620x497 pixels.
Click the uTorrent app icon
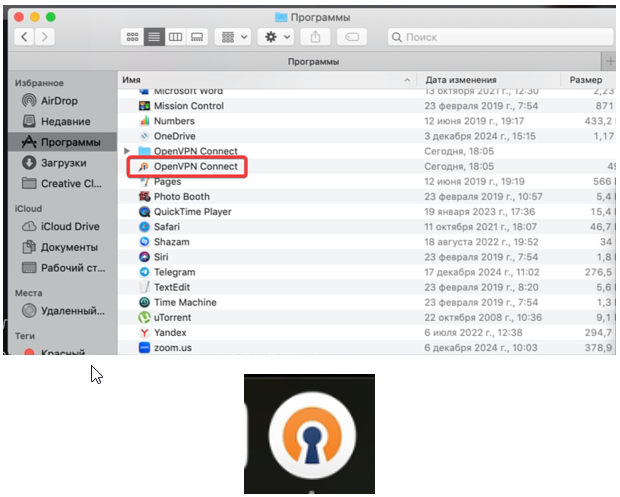click(144, 317)
